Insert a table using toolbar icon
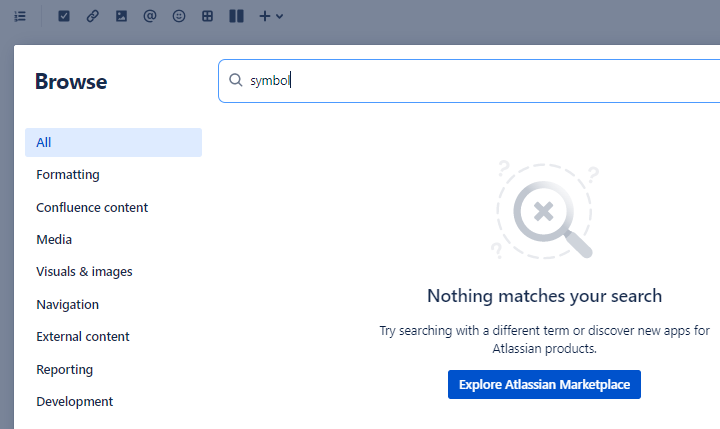 (208, 17)
